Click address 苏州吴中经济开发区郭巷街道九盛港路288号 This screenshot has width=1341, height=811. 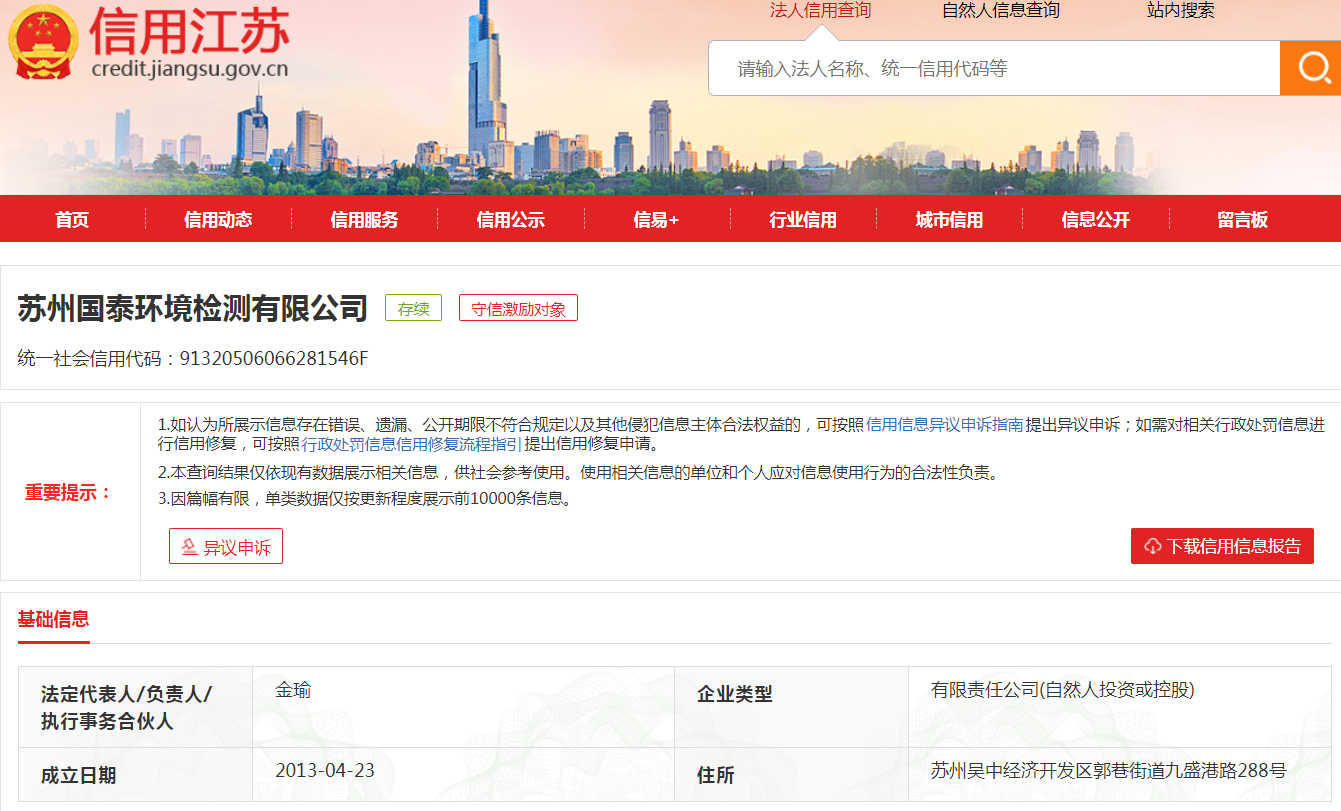pyautogui.click(x=1108, y=771)
